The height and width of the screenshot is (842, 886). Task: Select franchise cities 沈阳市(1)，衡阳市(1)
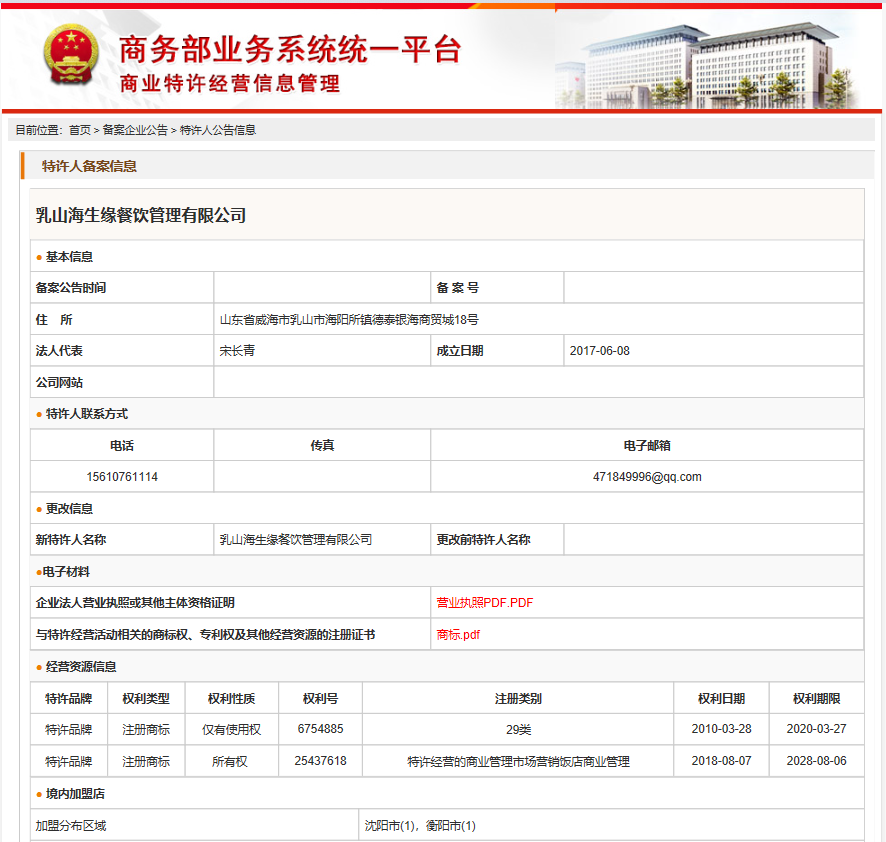420,826
